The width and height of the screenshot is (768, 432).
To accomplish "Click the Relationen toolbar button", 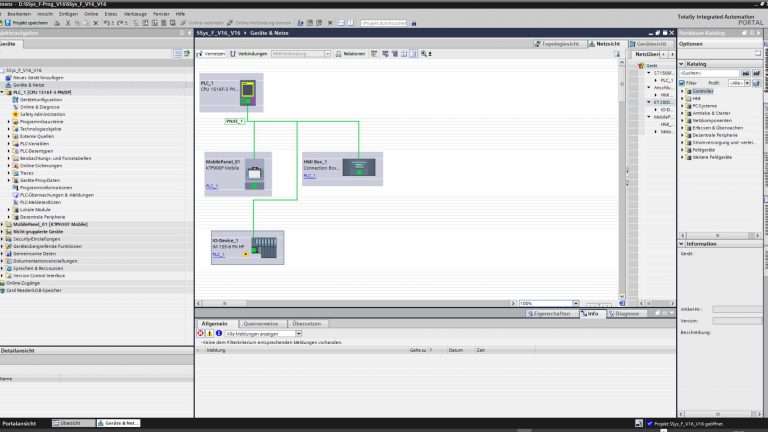I will pos(350,54).
